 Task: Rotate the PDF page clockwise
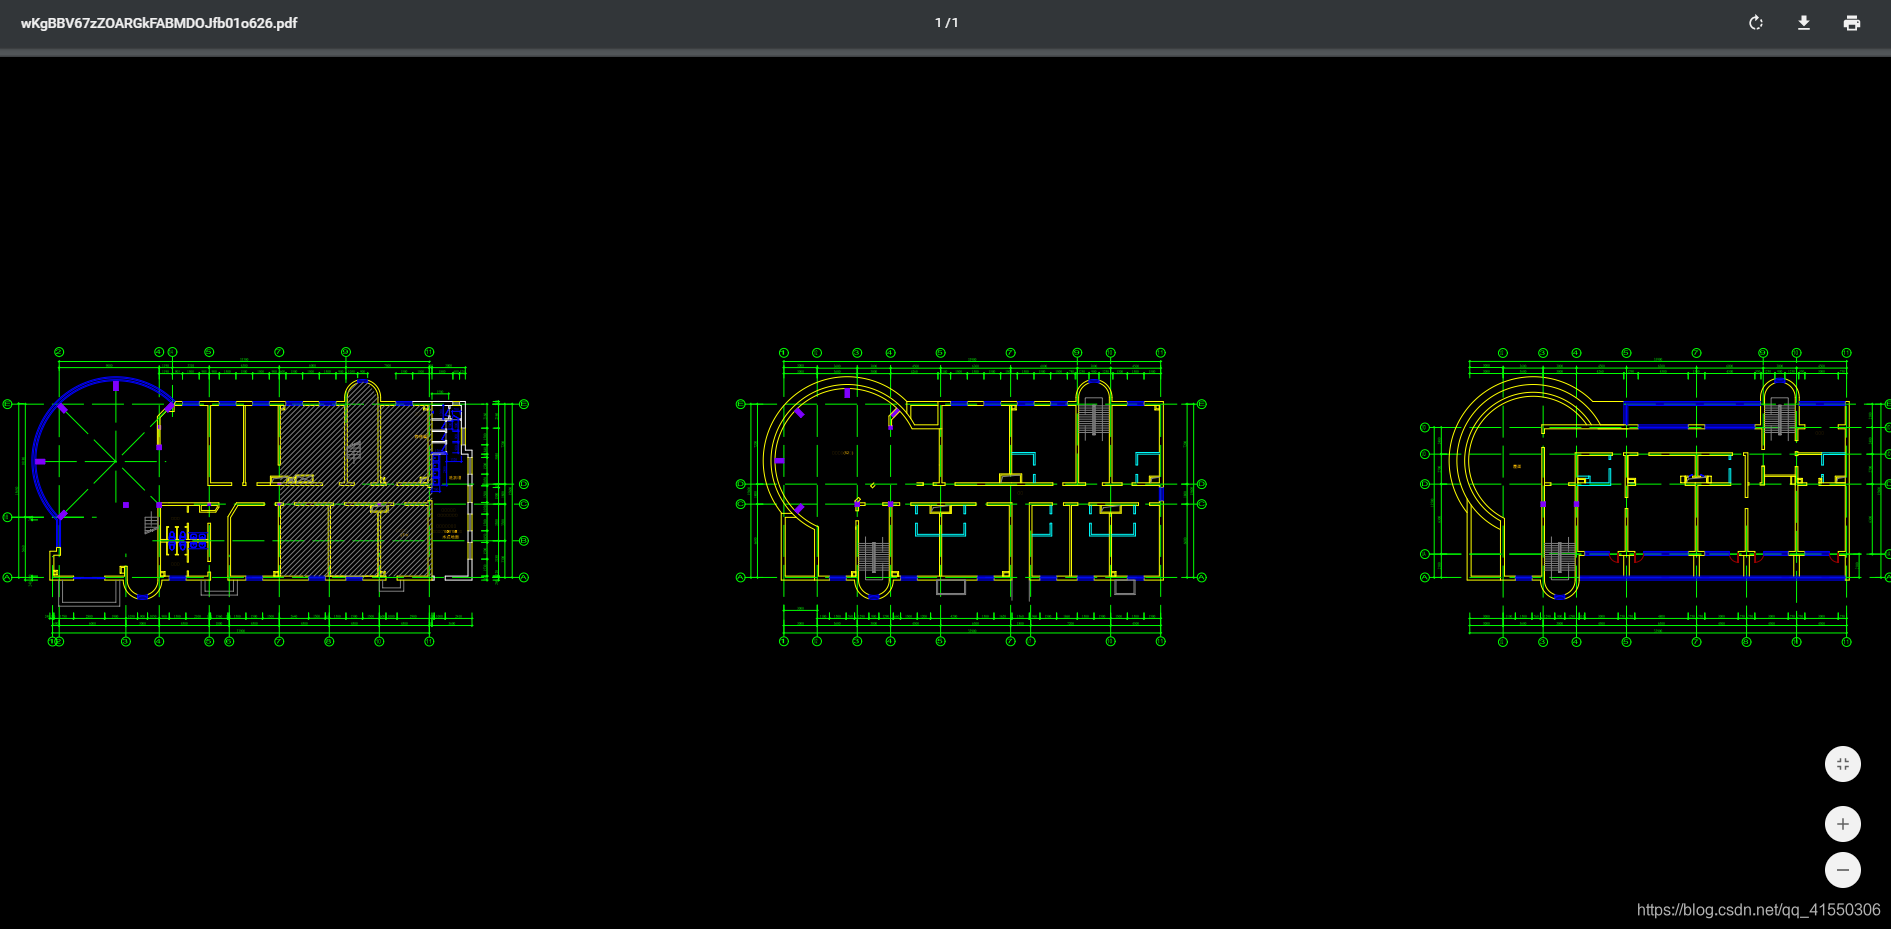tap(1755, 23)
